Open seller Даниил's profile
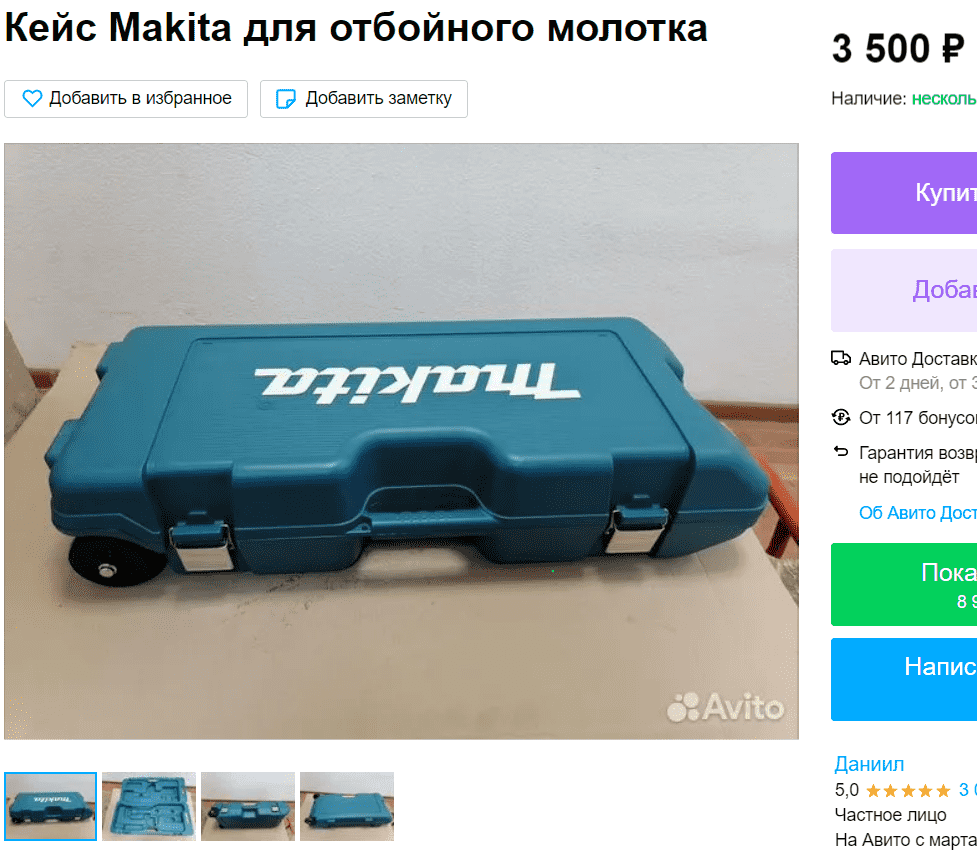The height and width of the screenshot is (851, 977). [869, 764]
